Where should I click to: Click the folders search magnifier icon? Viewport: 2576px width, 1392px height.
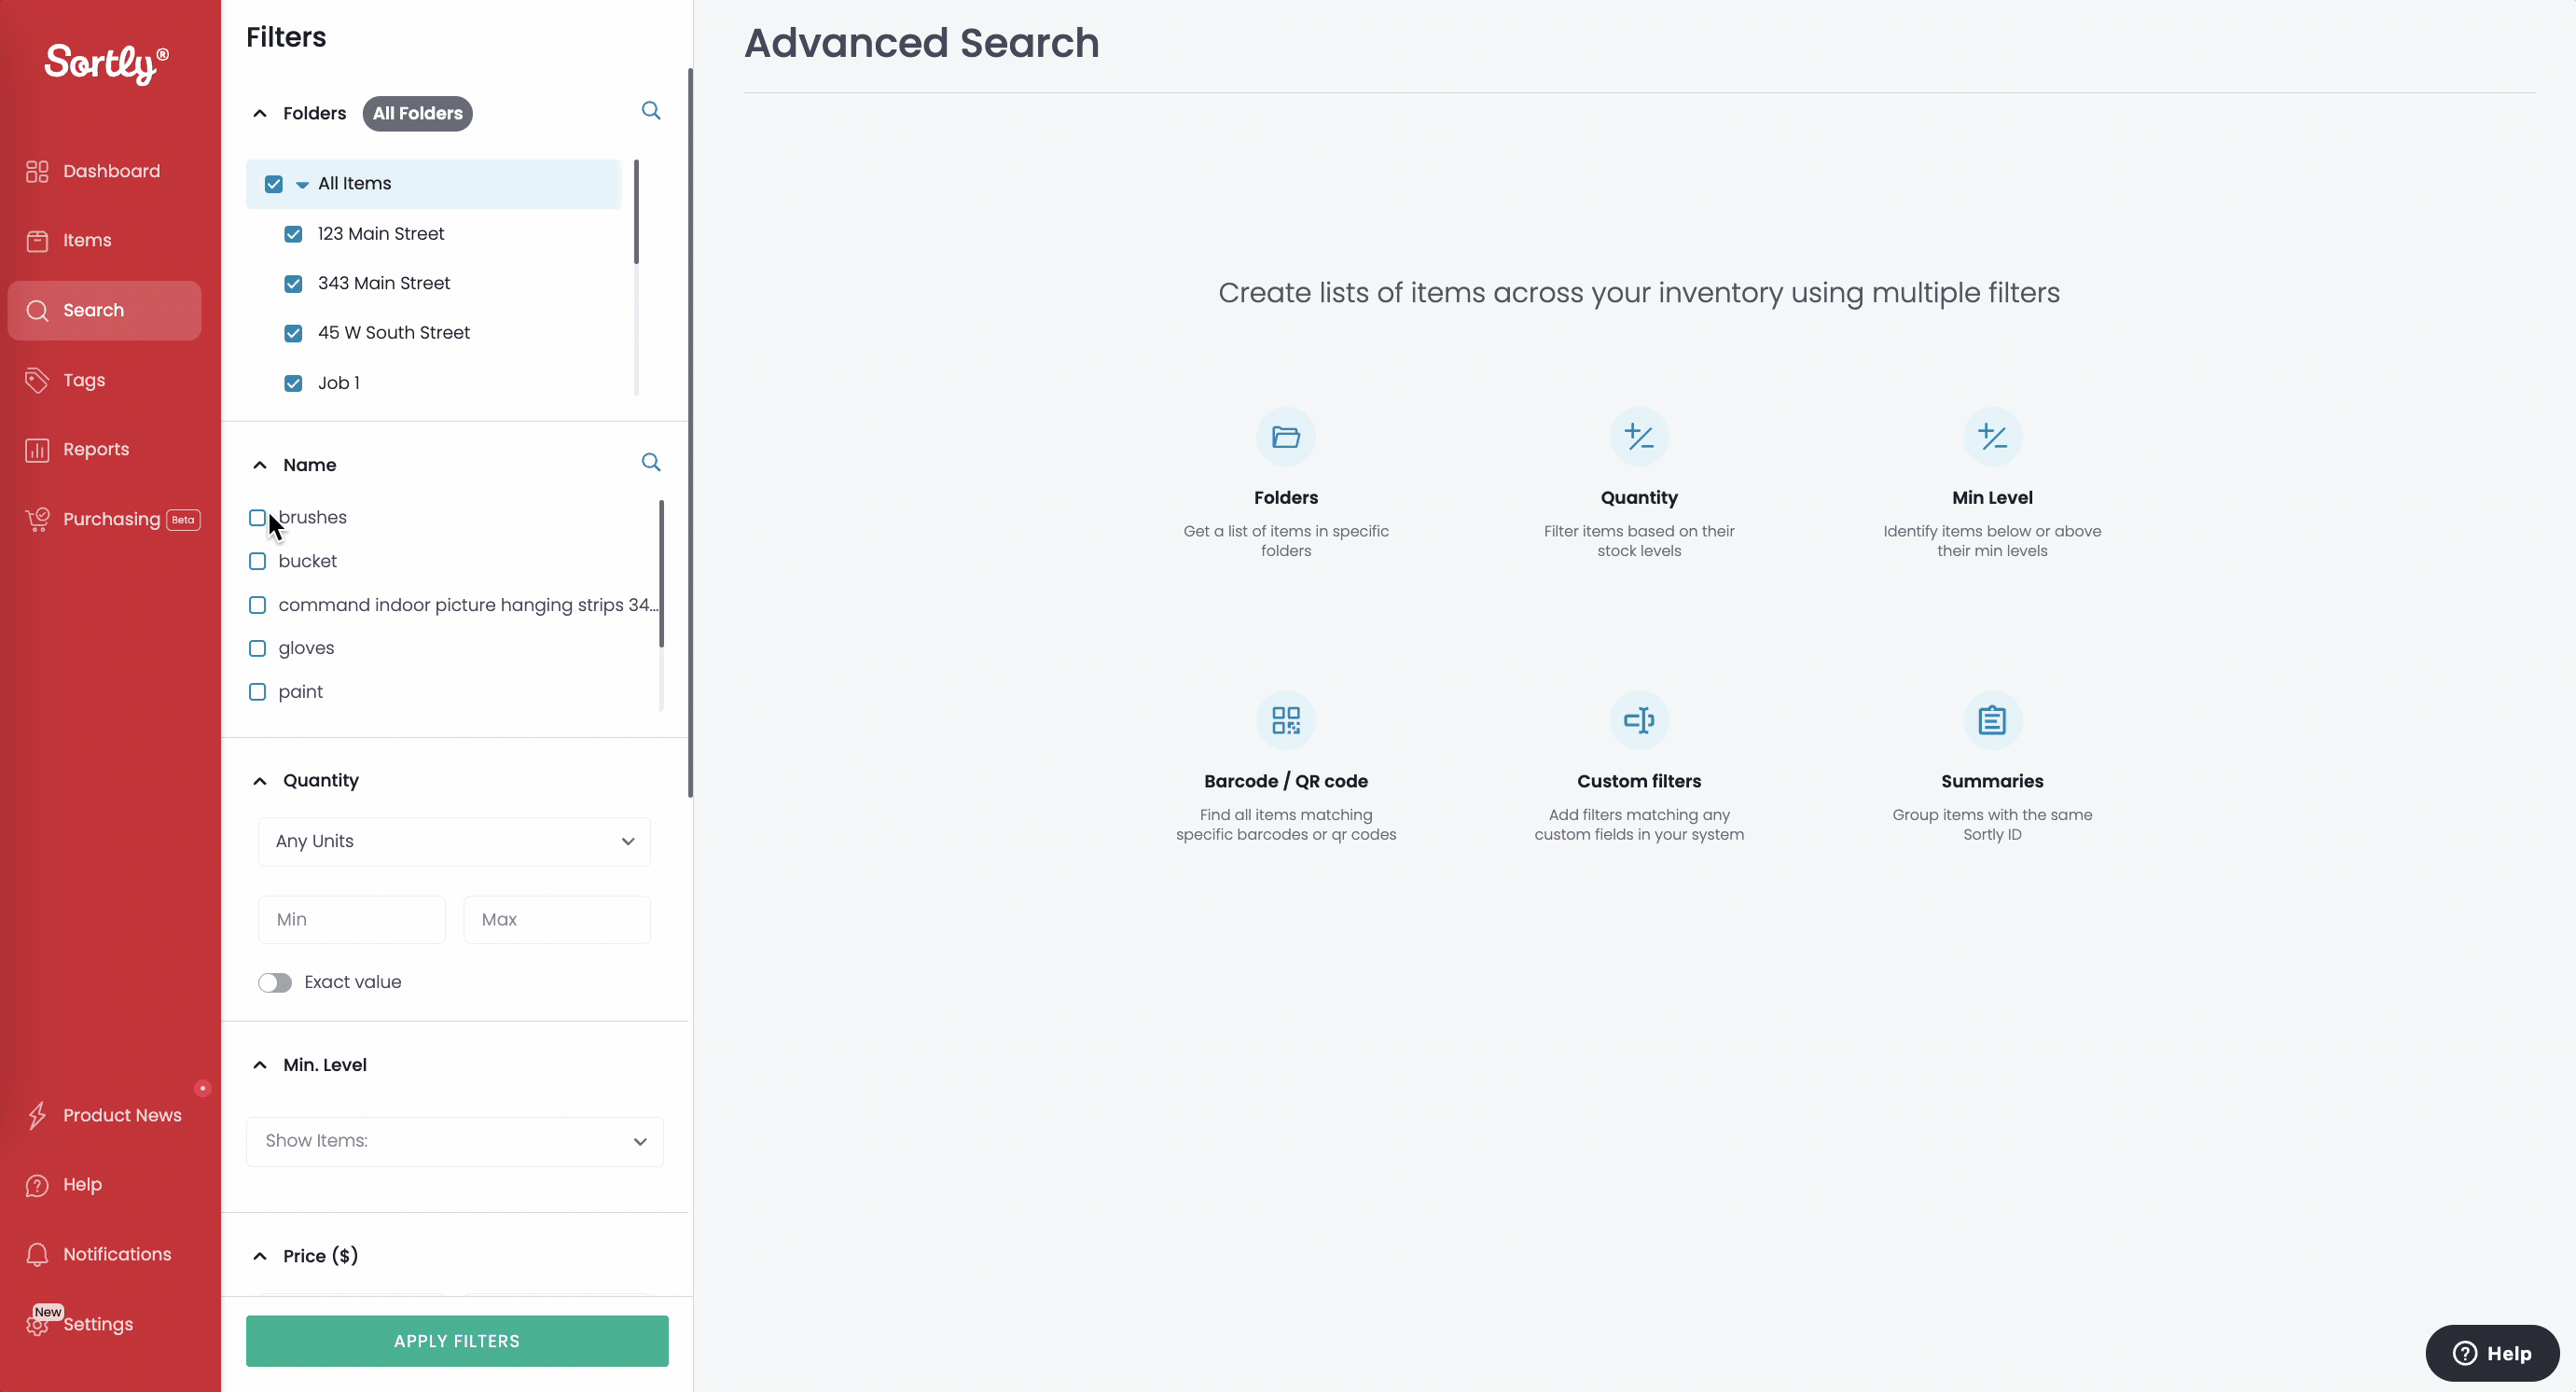(651, 111)
